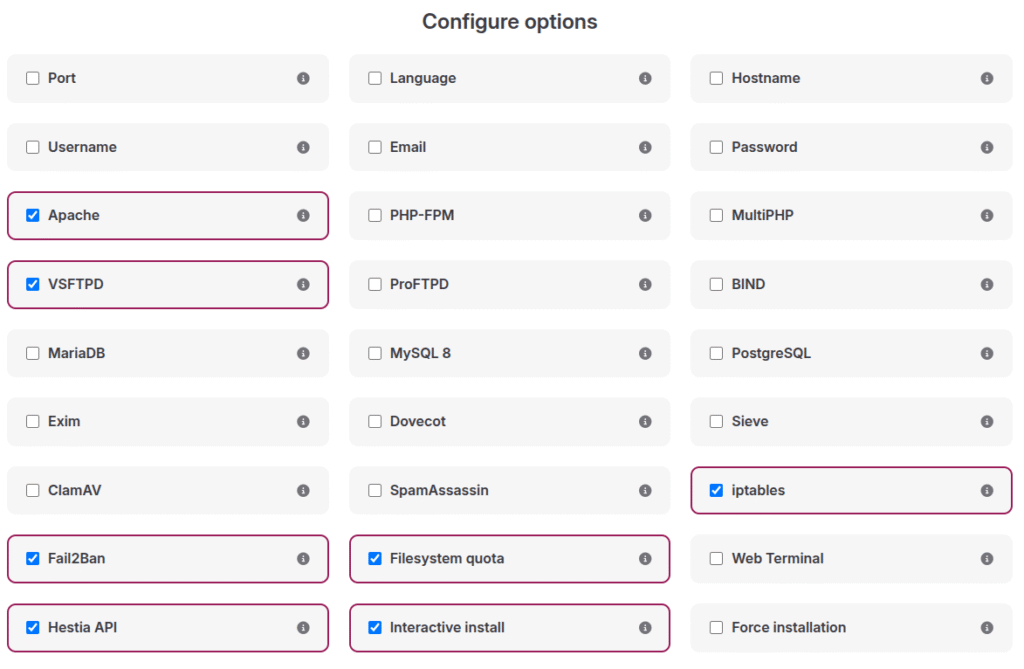This screenshot has height=669, width=1024.
Task: Enable the MariaDB checkbox
Action: click(x=33, y=354)
